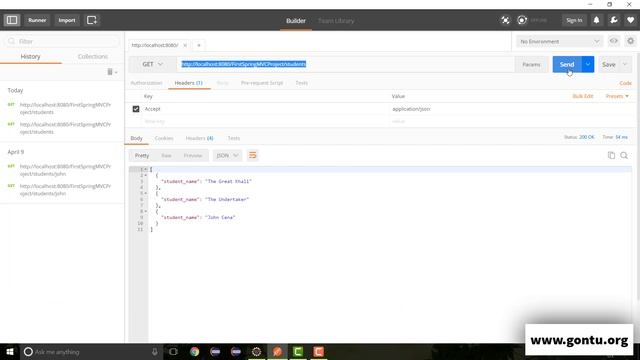
Task: Add a new request tab
Action: [x=199, y=45]
